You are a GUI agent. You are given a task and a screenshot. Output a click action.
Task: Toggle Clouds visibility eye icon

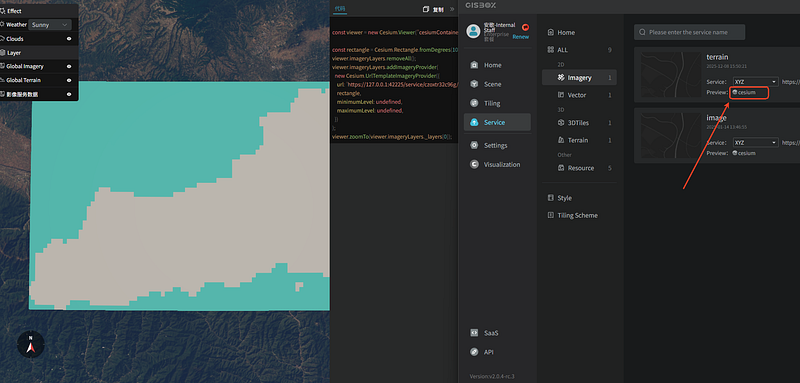click(69, 39)
